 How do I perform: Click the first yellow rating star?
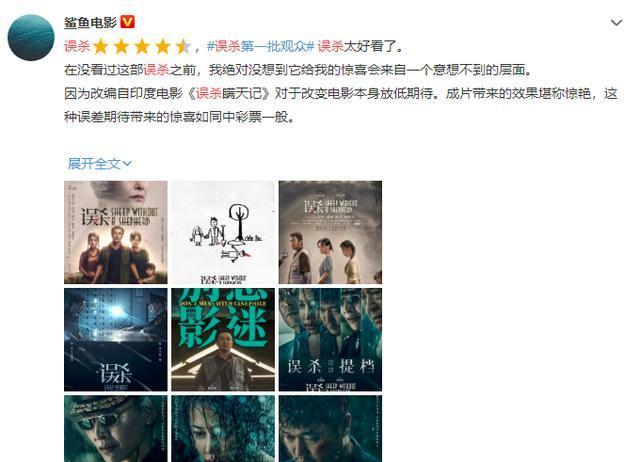pyautogui.click(x=100, y=47)
